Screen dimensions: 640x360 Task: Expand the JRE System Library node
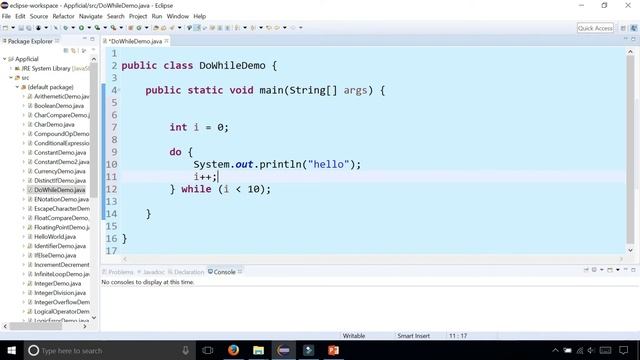(x=11, y=69)
